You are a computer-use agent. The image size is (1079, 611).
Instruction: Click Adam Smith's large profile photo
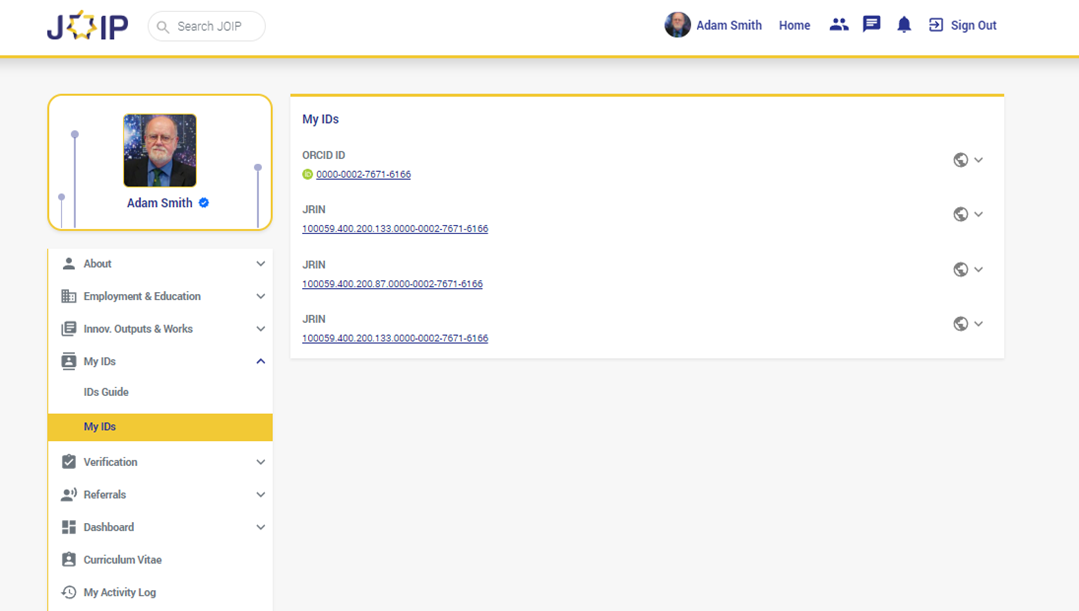tap(160, 150)
